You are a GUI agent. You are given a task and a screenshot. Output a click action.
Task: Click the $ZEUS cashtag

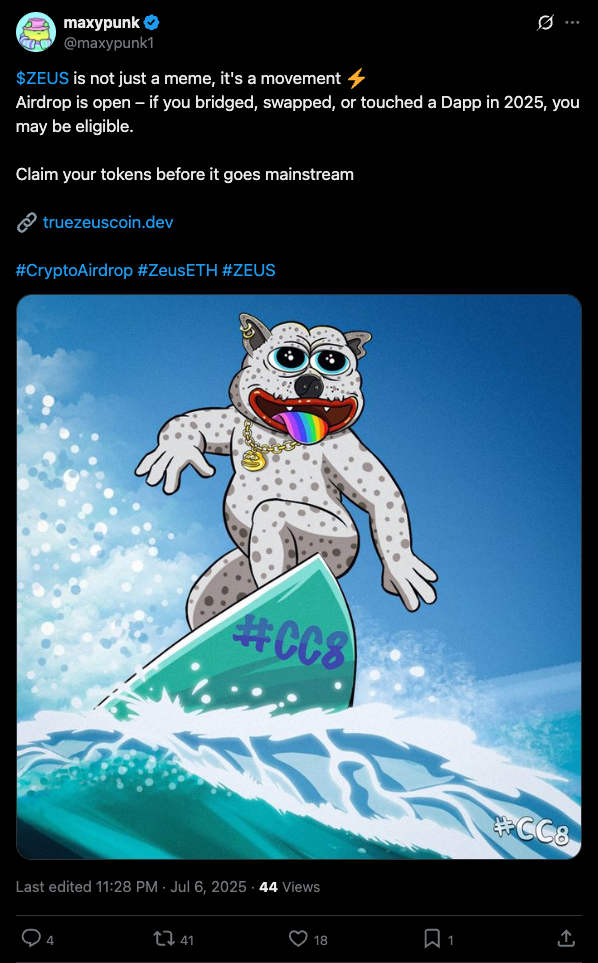click(42, 79)
